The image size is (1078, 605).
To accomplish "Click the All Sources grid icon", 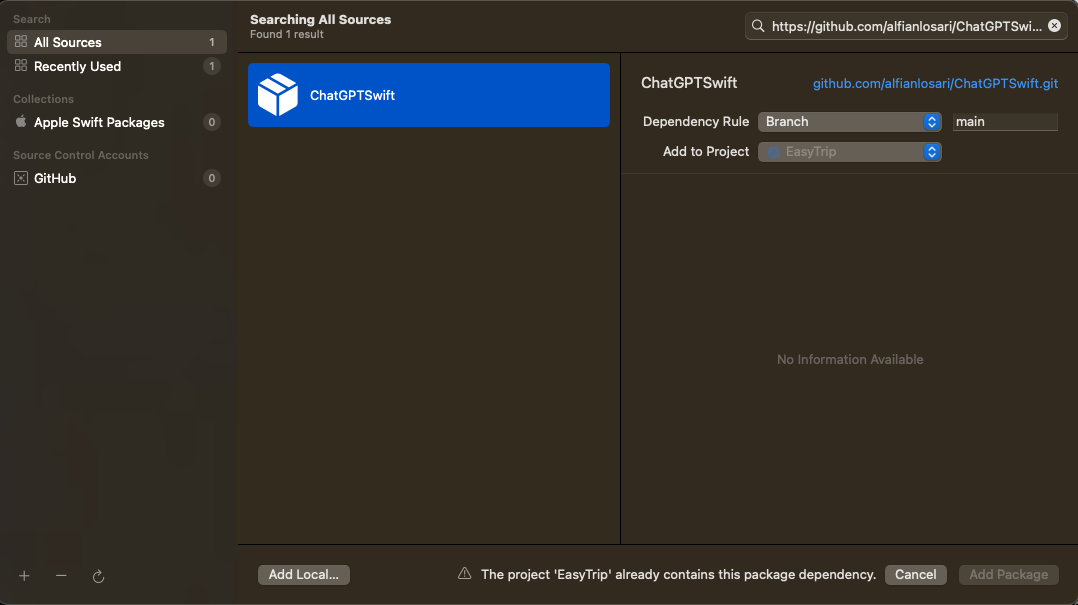I will coord(21,42).
